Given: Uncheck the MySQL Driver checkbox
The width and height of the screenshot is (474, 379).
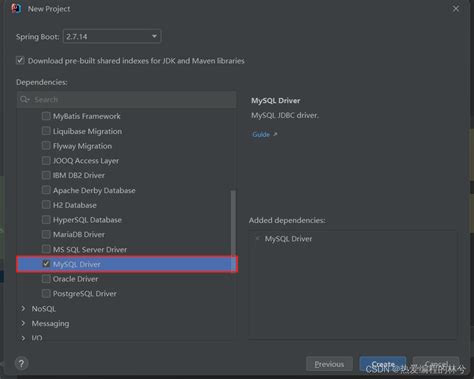Looking at the screenshot, I should point(46,264).
